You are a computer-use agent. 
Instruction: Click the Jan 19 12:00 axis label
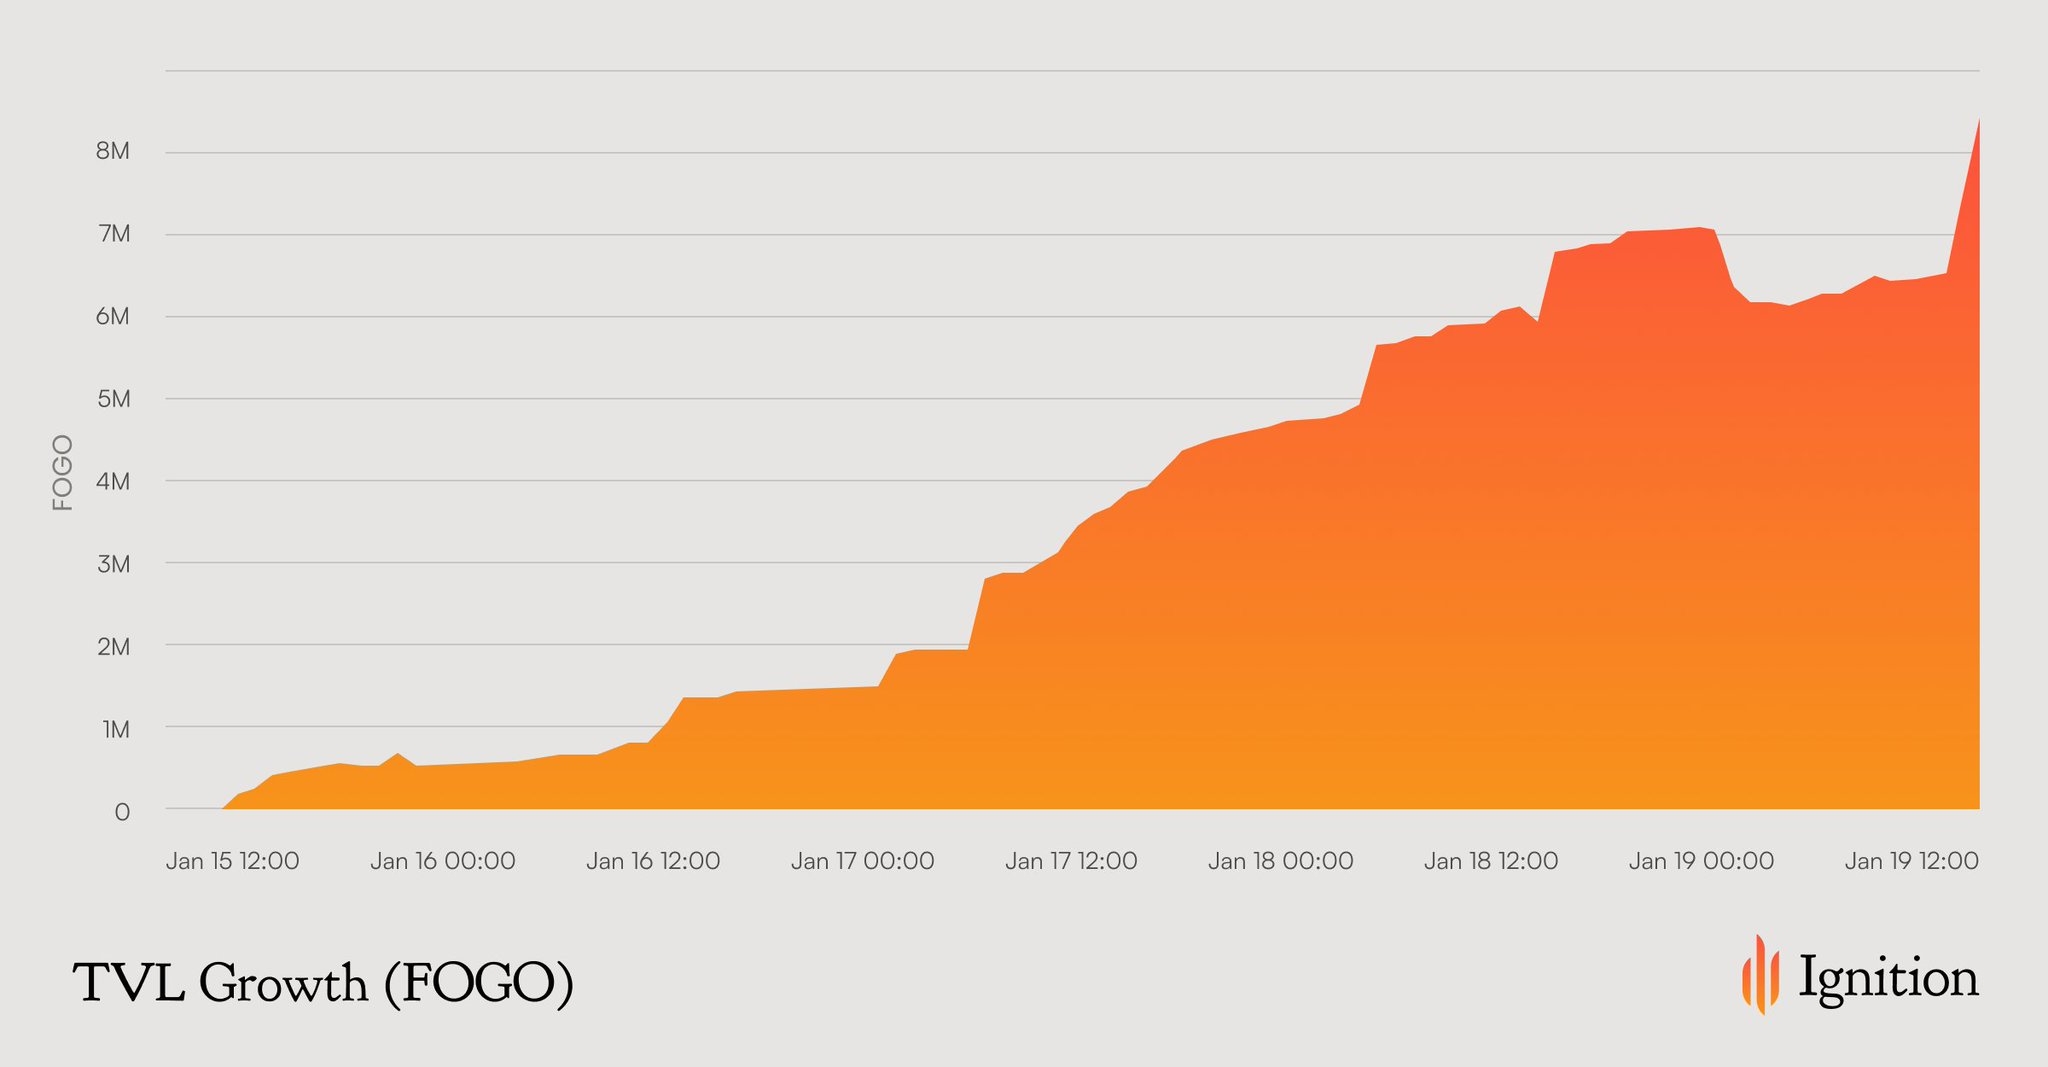pyautogui.click(x=1911, y=861)
